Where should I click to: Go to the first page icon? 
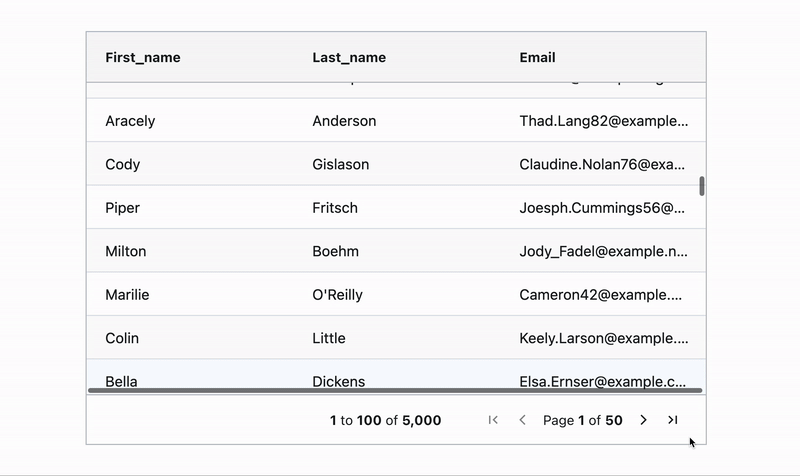(x=493, y=420)
